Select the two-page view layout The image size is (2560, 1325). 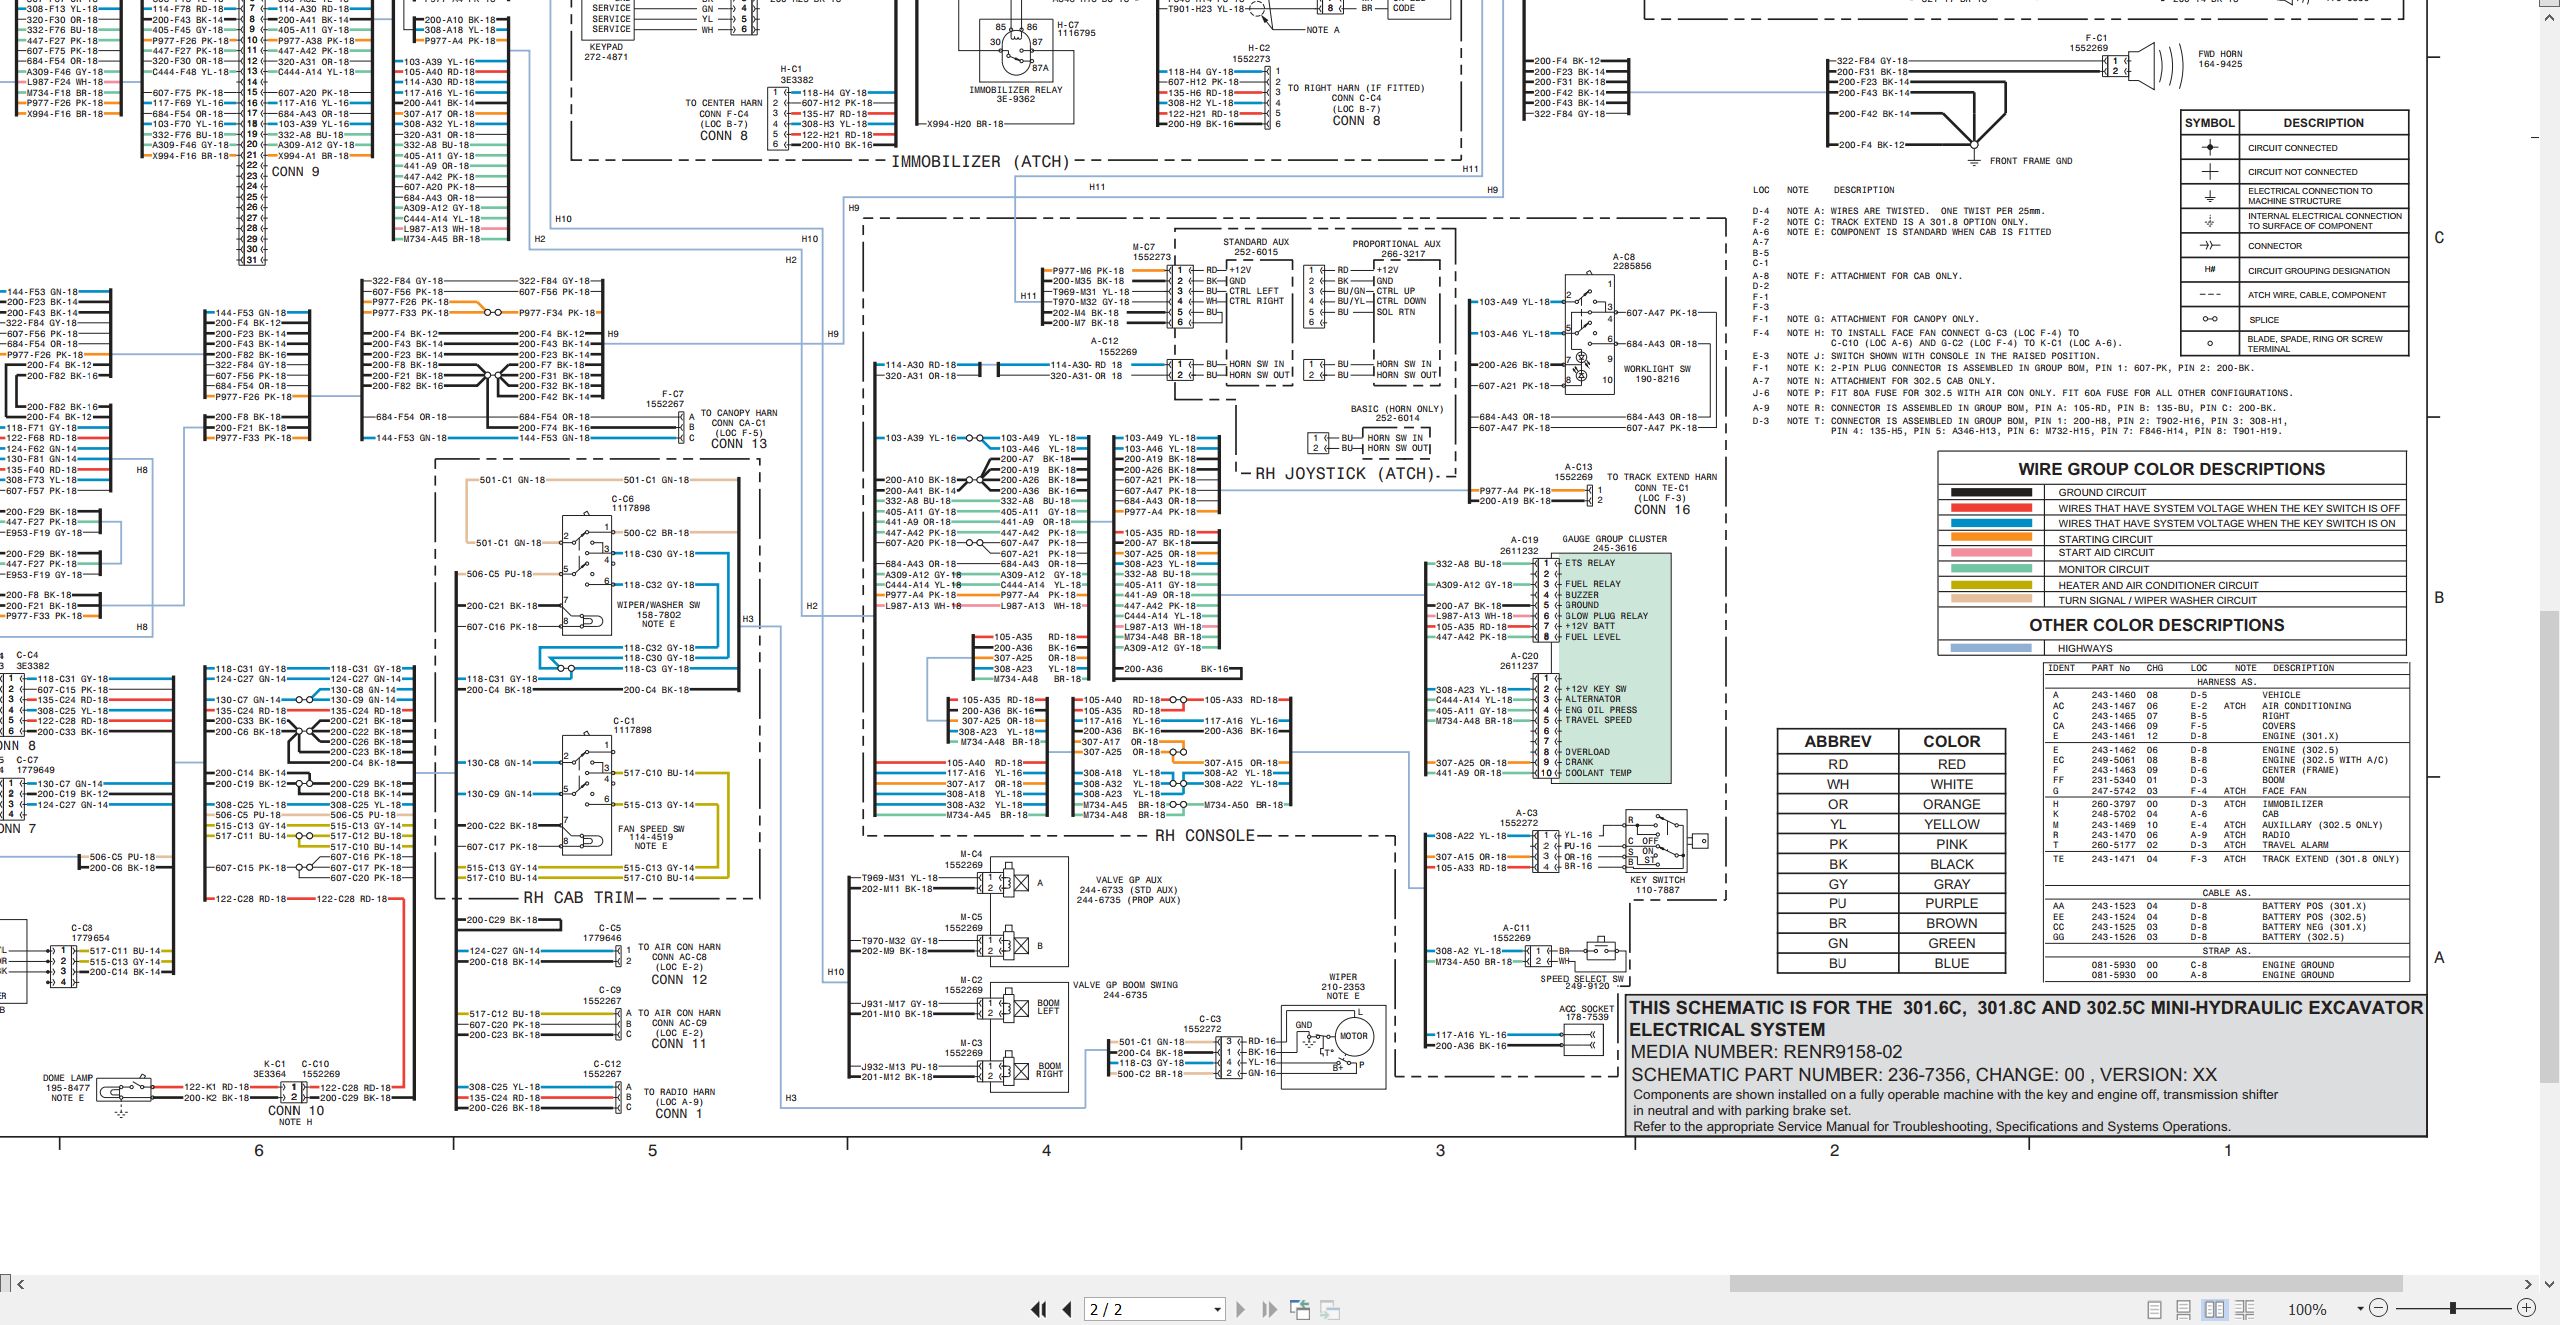coord(2214,1309)
